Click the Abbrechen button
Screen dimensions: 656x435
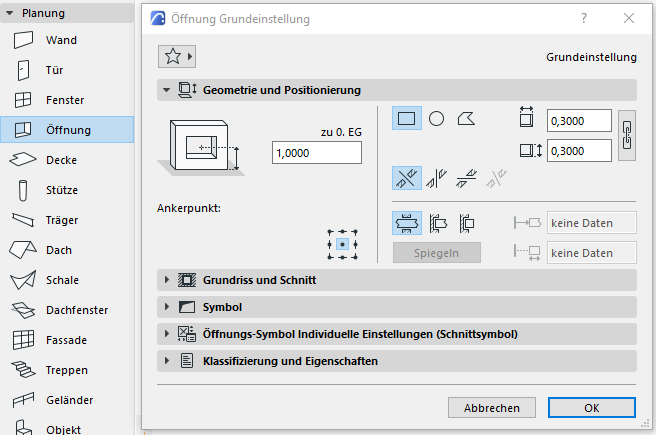pyautogui.click(x=491, y=408)
